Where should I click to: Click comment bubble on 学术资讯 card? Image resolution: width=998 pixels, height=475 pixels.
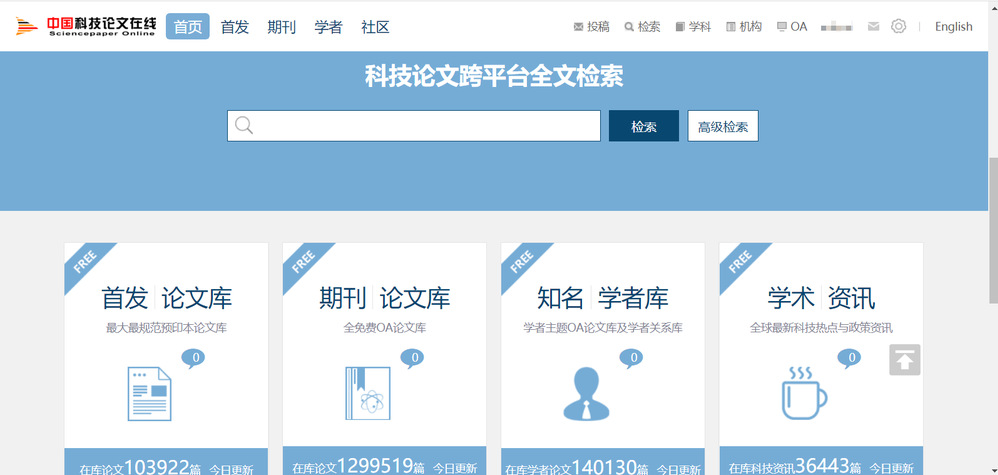(848, 358)
